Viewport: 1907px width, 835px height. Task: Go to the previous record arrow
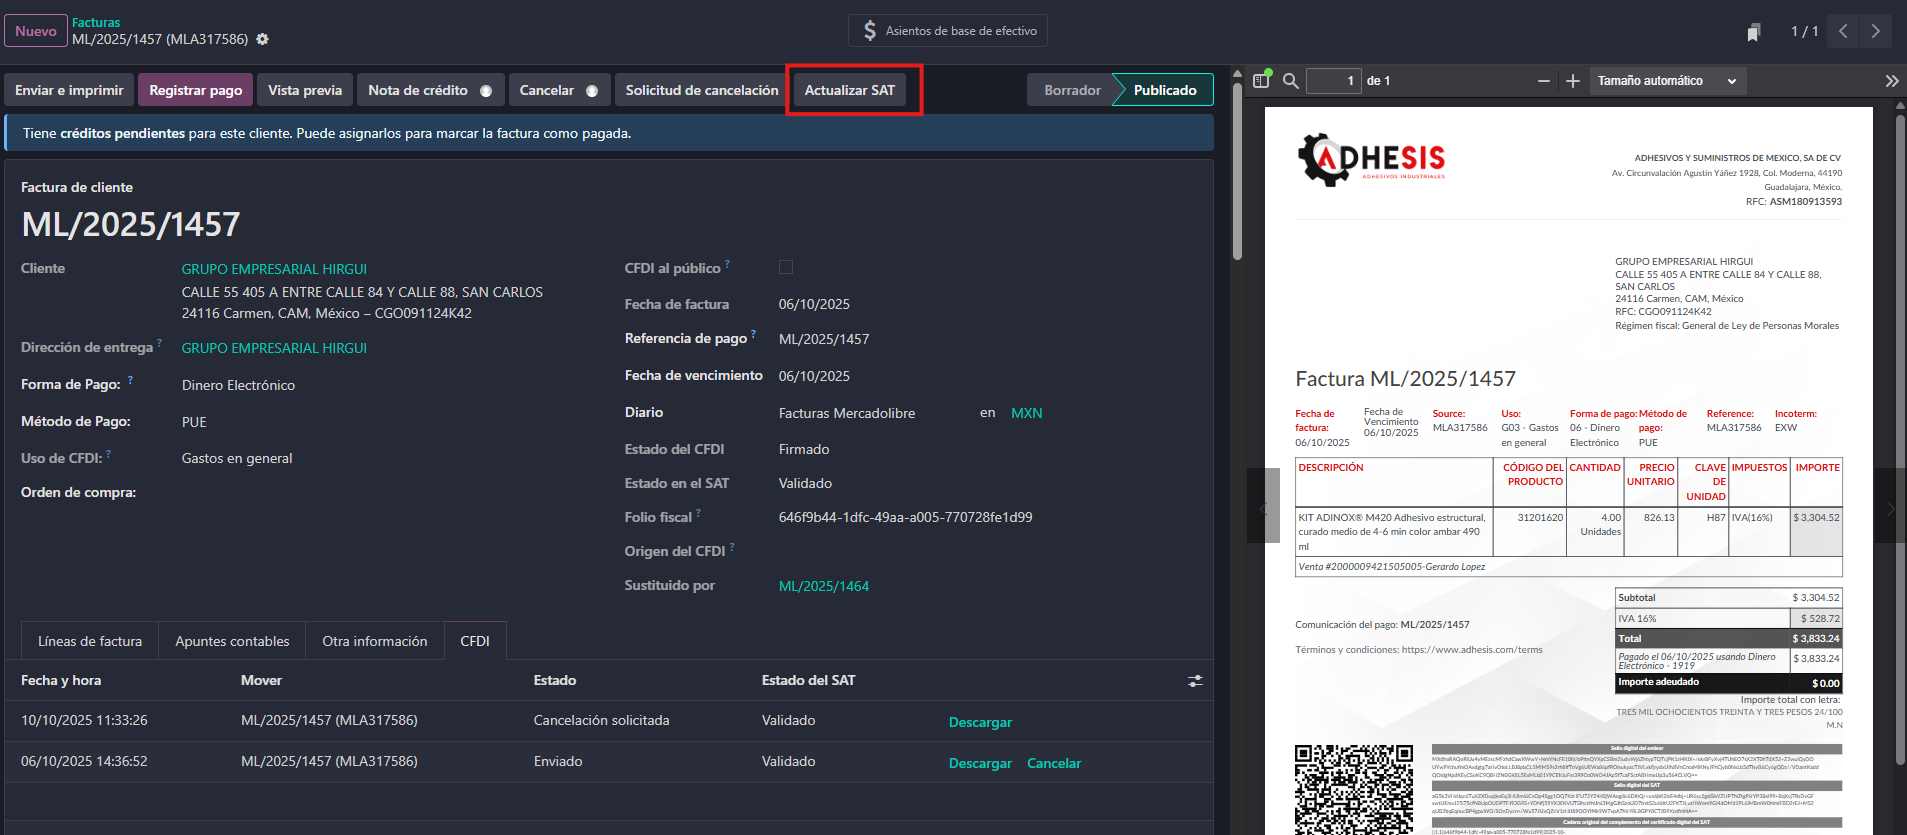(x=1843, y=31)
